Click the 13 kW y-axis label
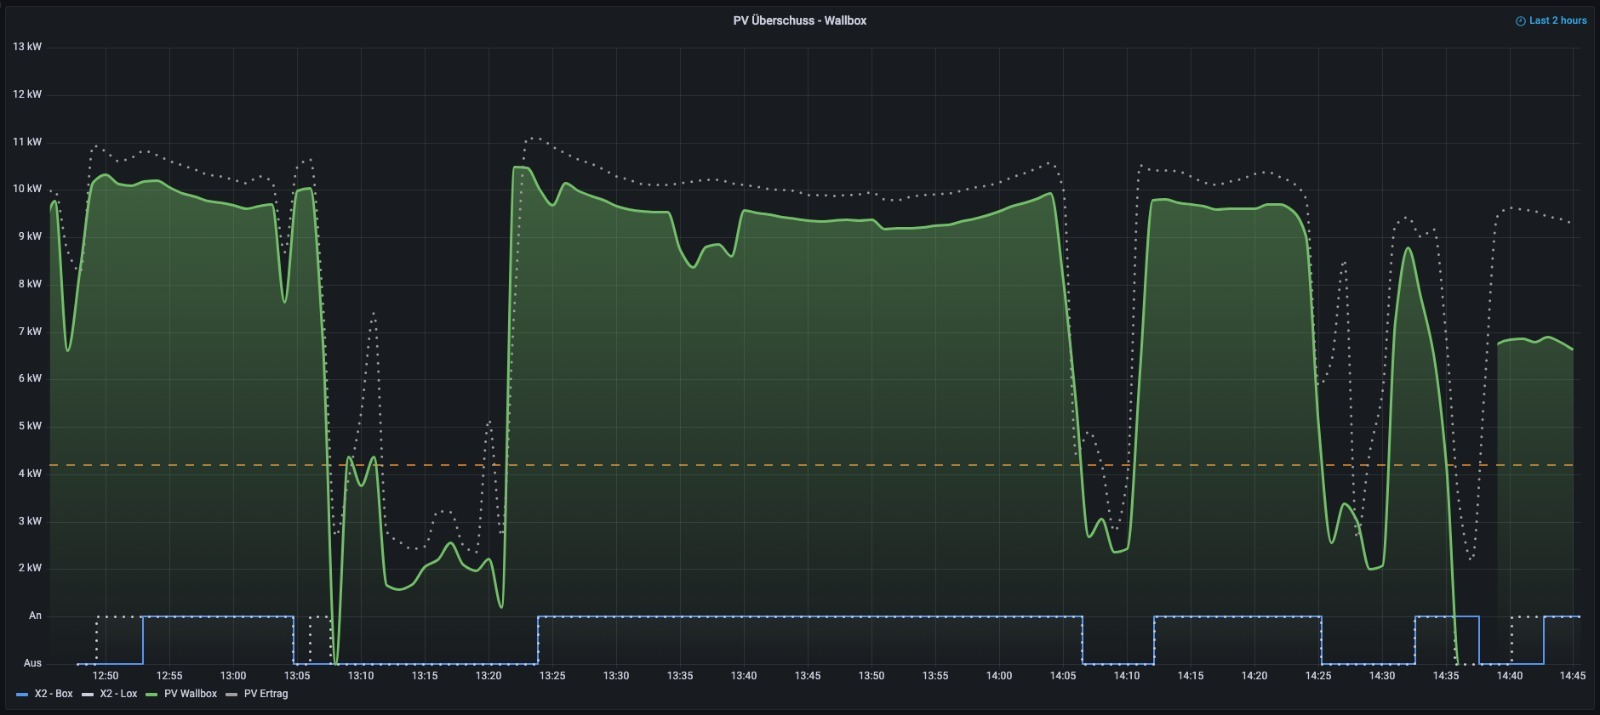This screenshot has height=715, width=1600. (x=27, y=47)
